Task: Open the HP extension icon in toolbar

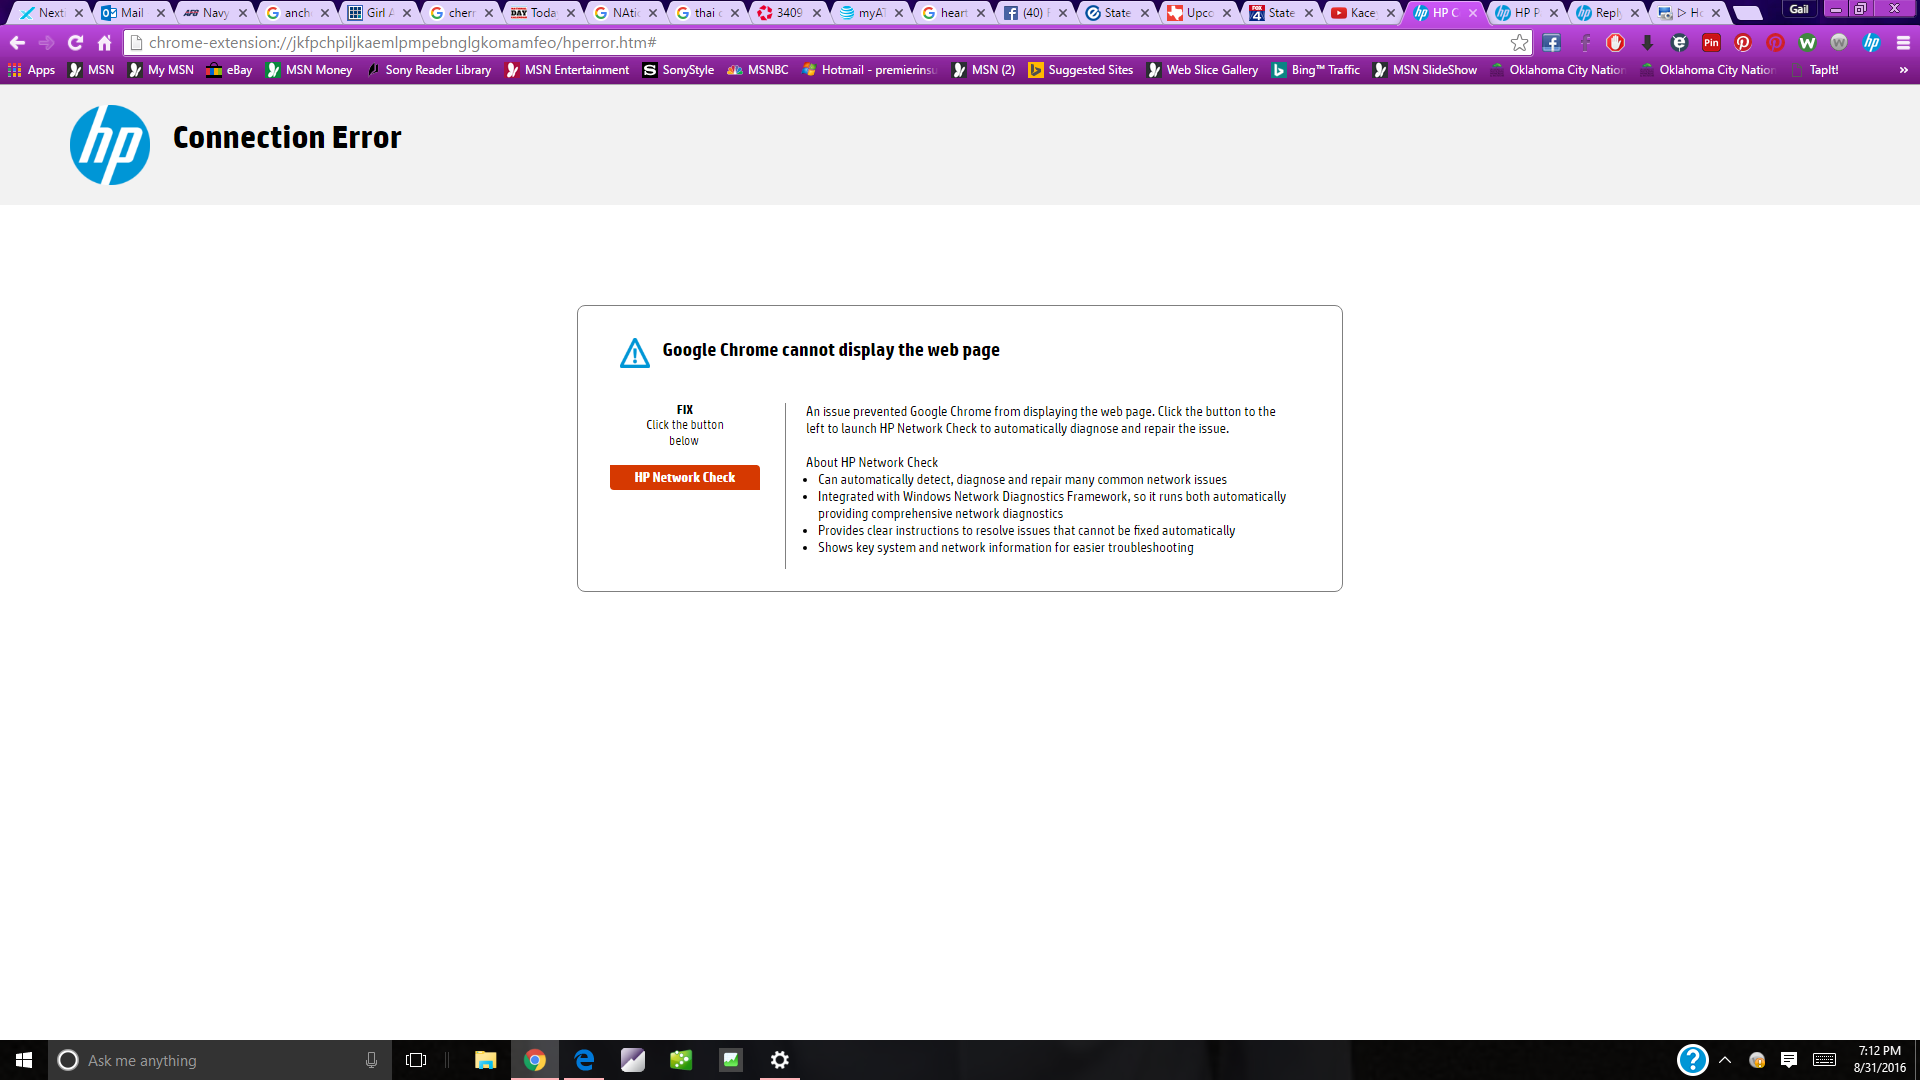Action: coord(1871,43)
